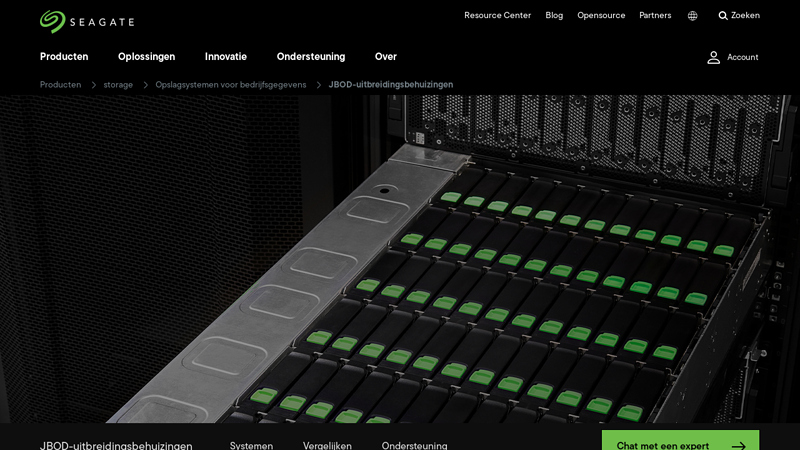800x450 pixels.
Task: Open the Over menu
Action: [x=386, y=57]
